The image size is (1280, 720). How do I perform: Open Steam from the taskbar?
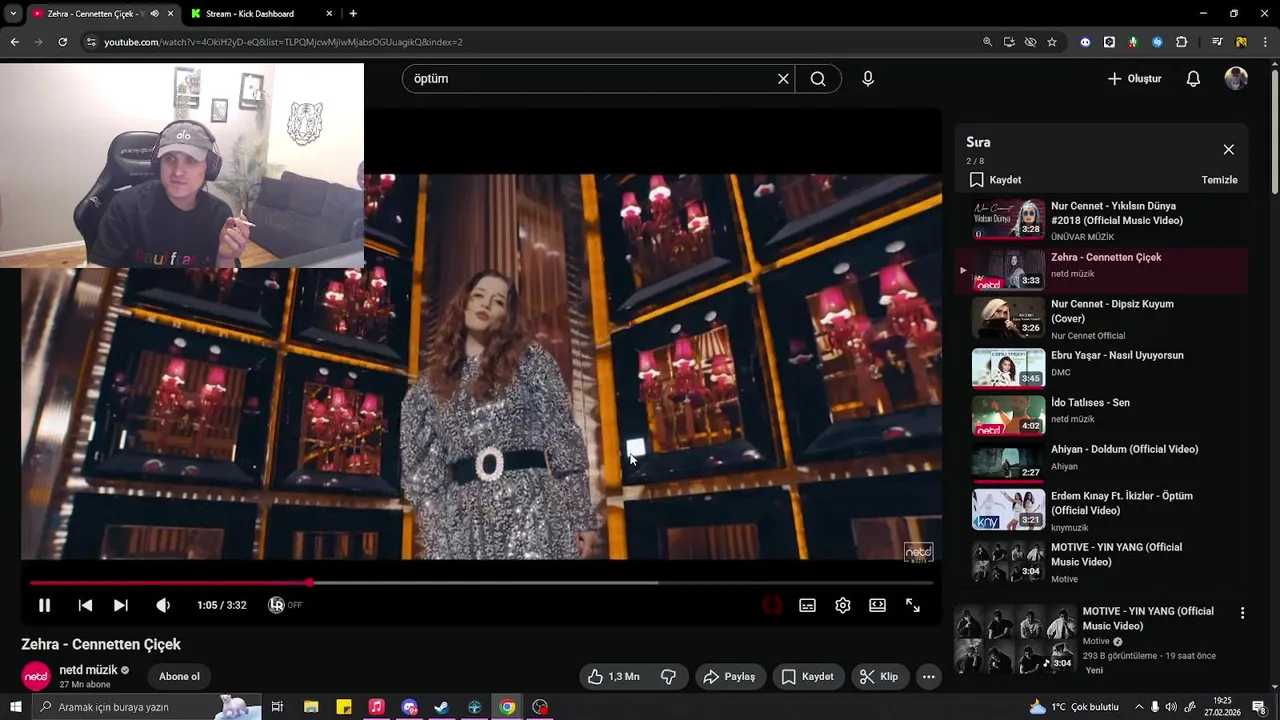coord(441,707)
